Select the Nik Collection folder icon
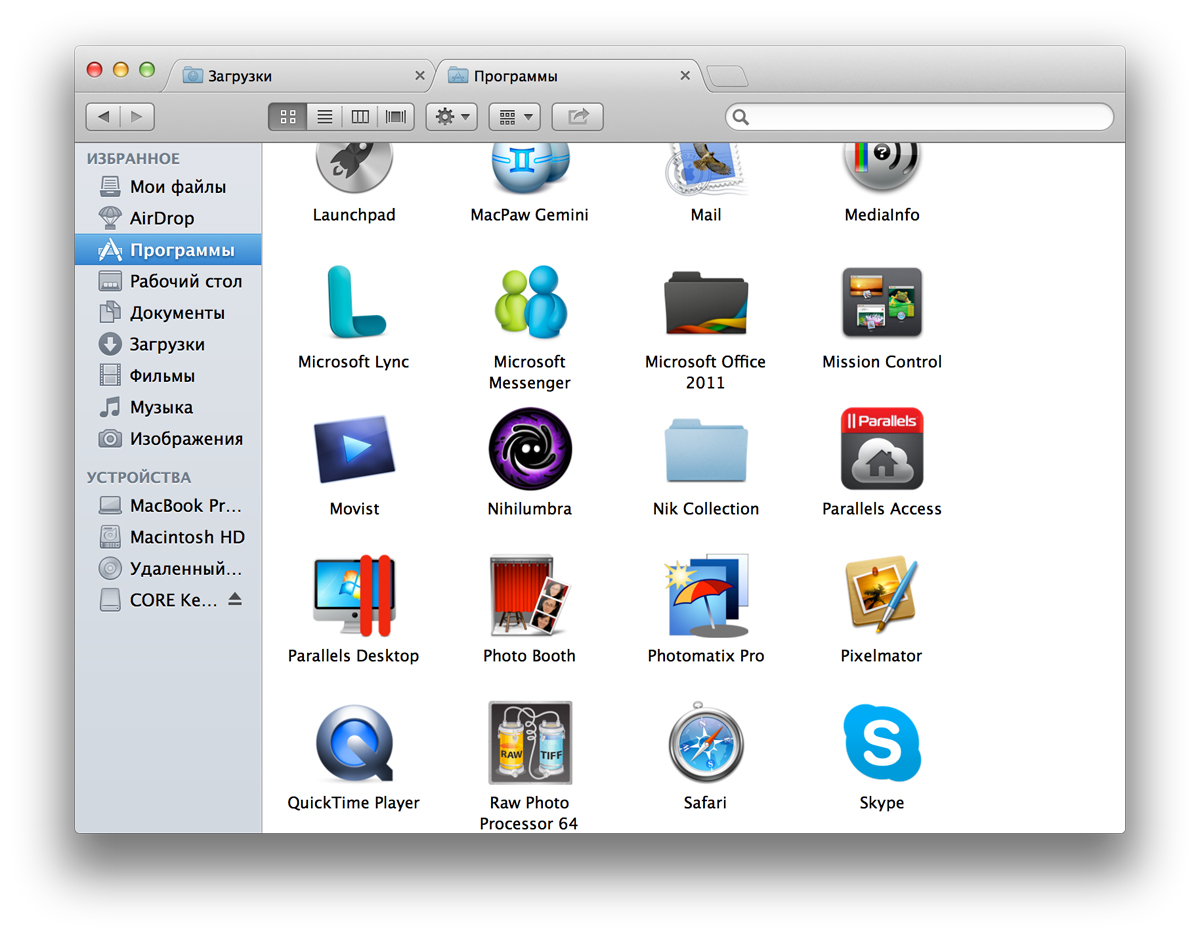This screenshot has height=937, width=1200. (x=705, y=450)
